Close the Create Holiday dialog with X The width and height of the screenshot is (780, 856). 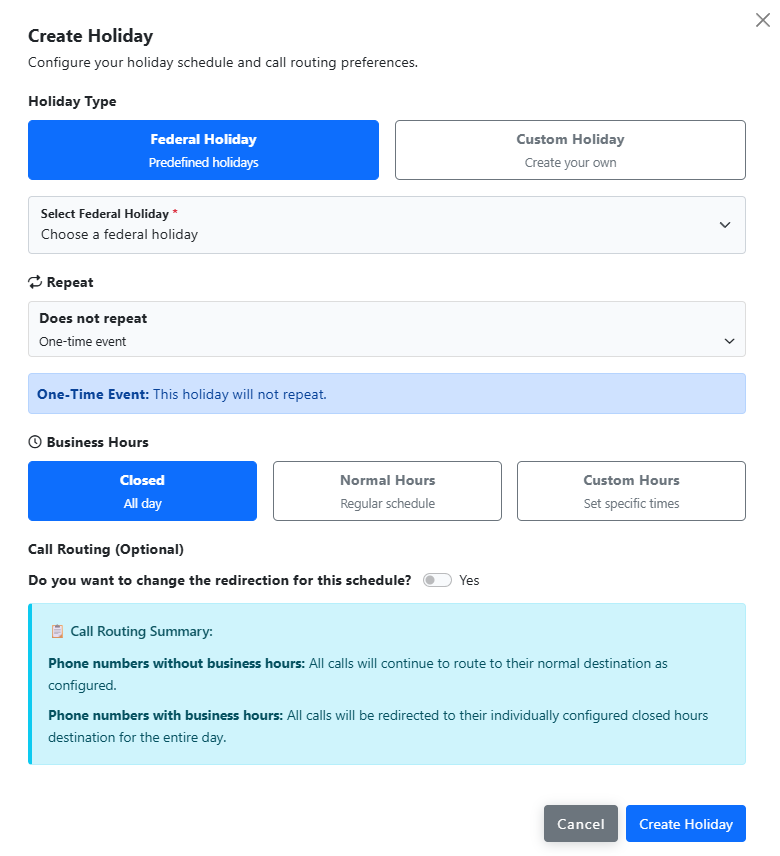tap(762, 20)
